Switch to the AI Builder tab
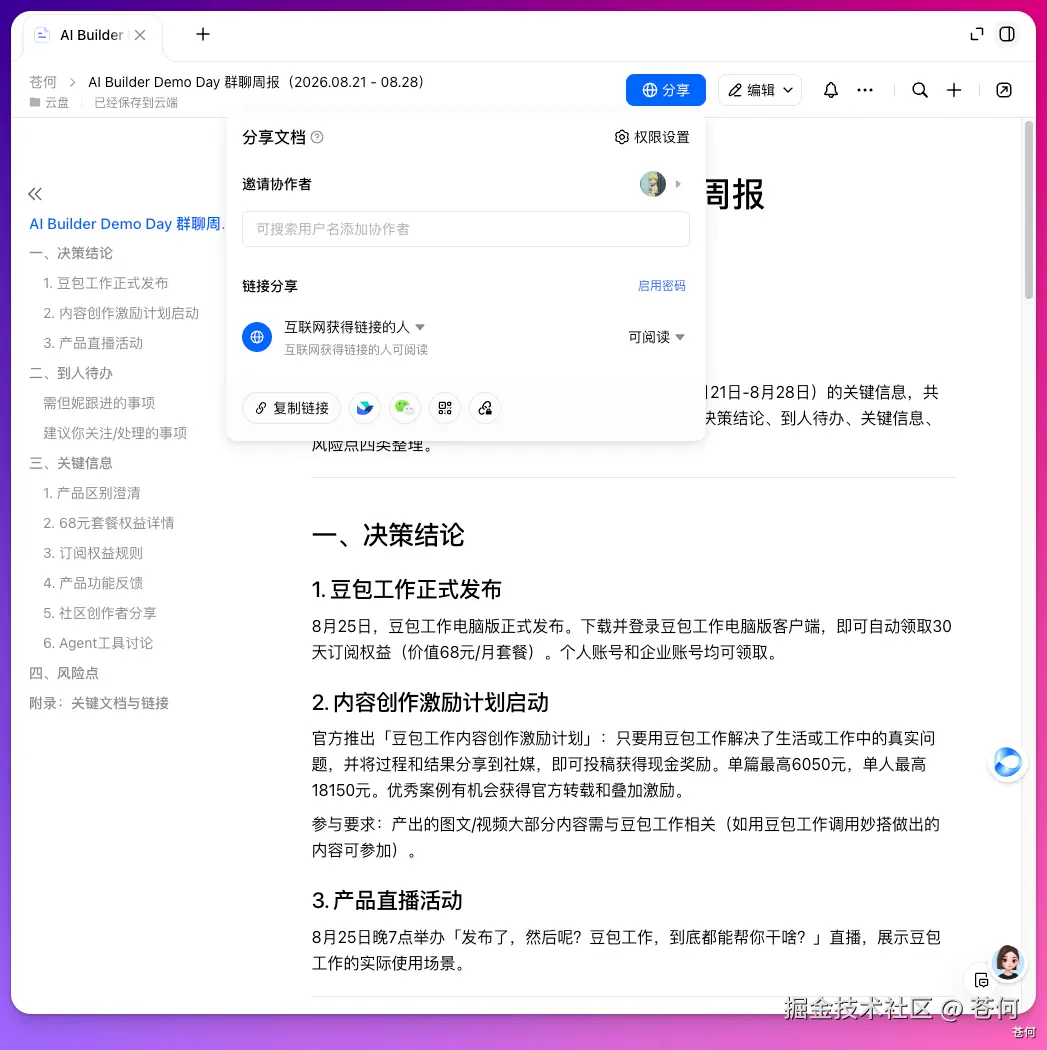Image resolution: width=1047 pixels, height=1050 pixels. pos(91,35)
